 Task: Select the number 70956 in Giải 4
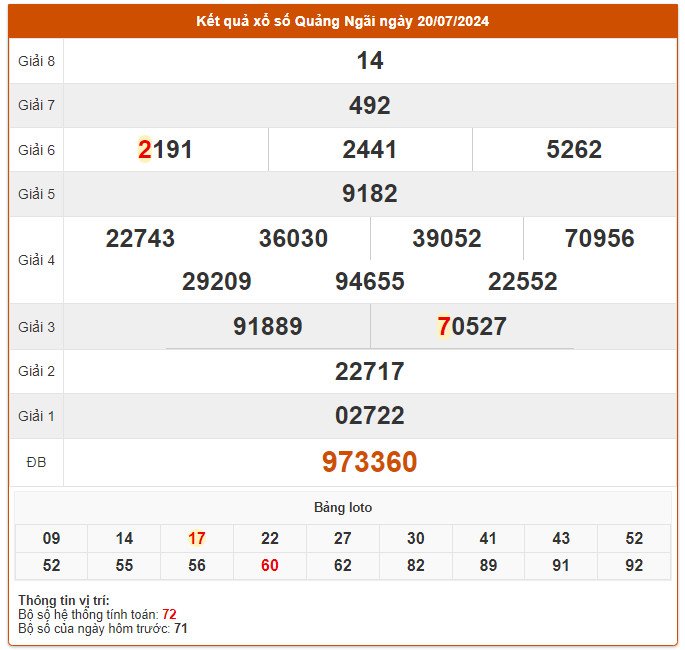tap(599, 239)
